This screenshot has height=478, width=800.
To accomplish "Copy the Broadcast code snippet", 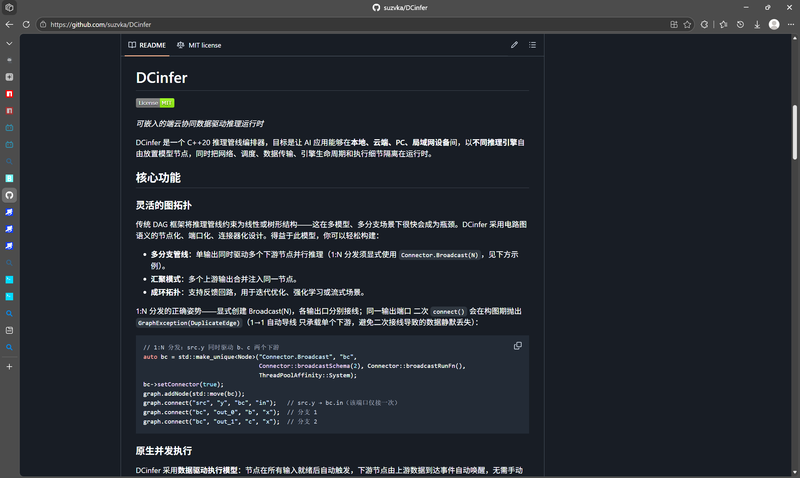I will [517, 346].
